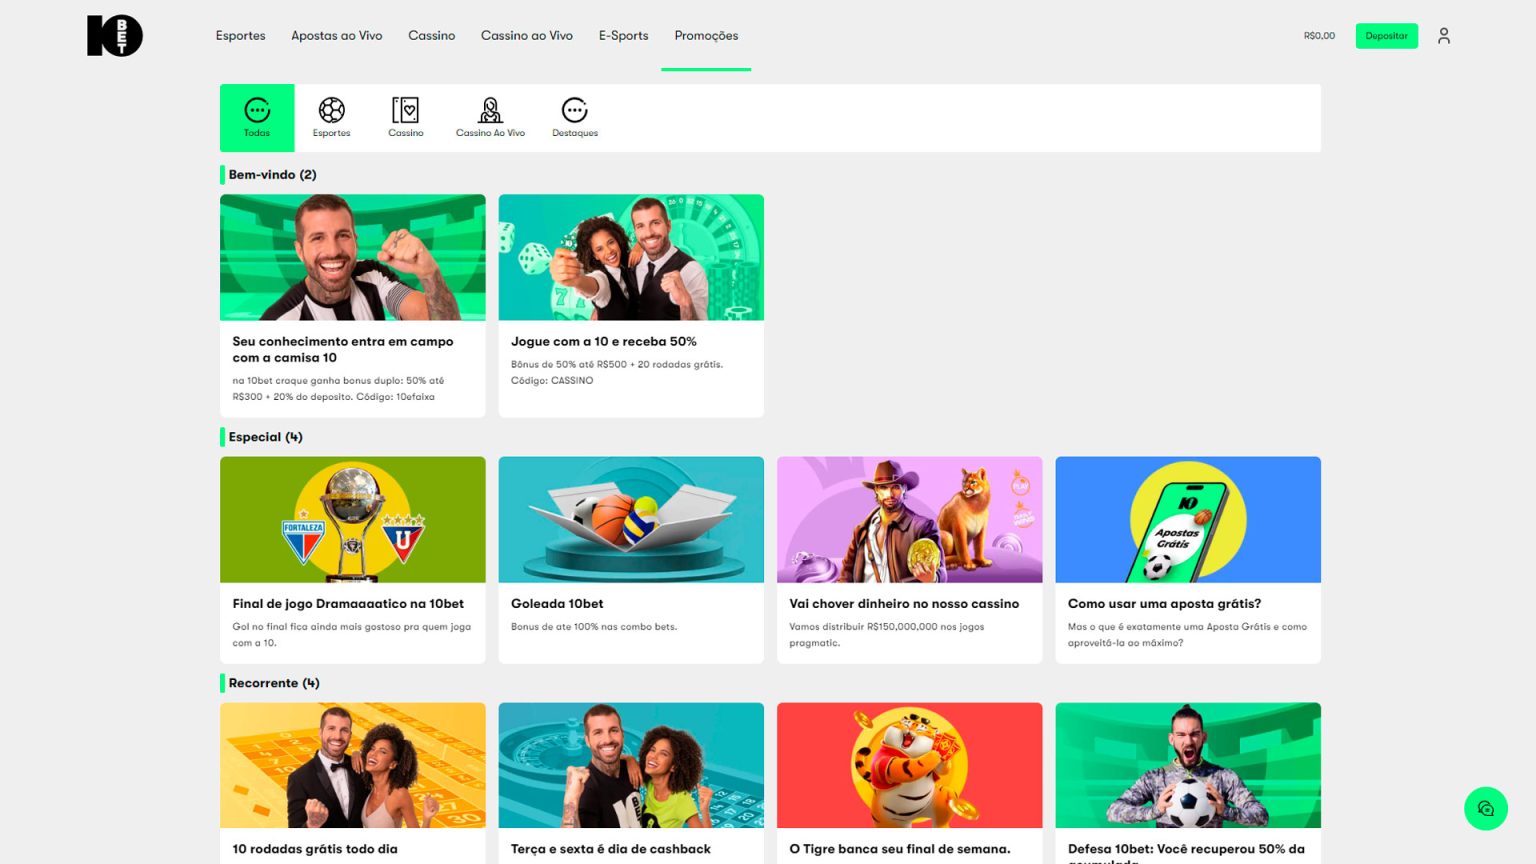The image size is (1536, 864).
Task: Select the Promoções tab
Action: [706, 36]
